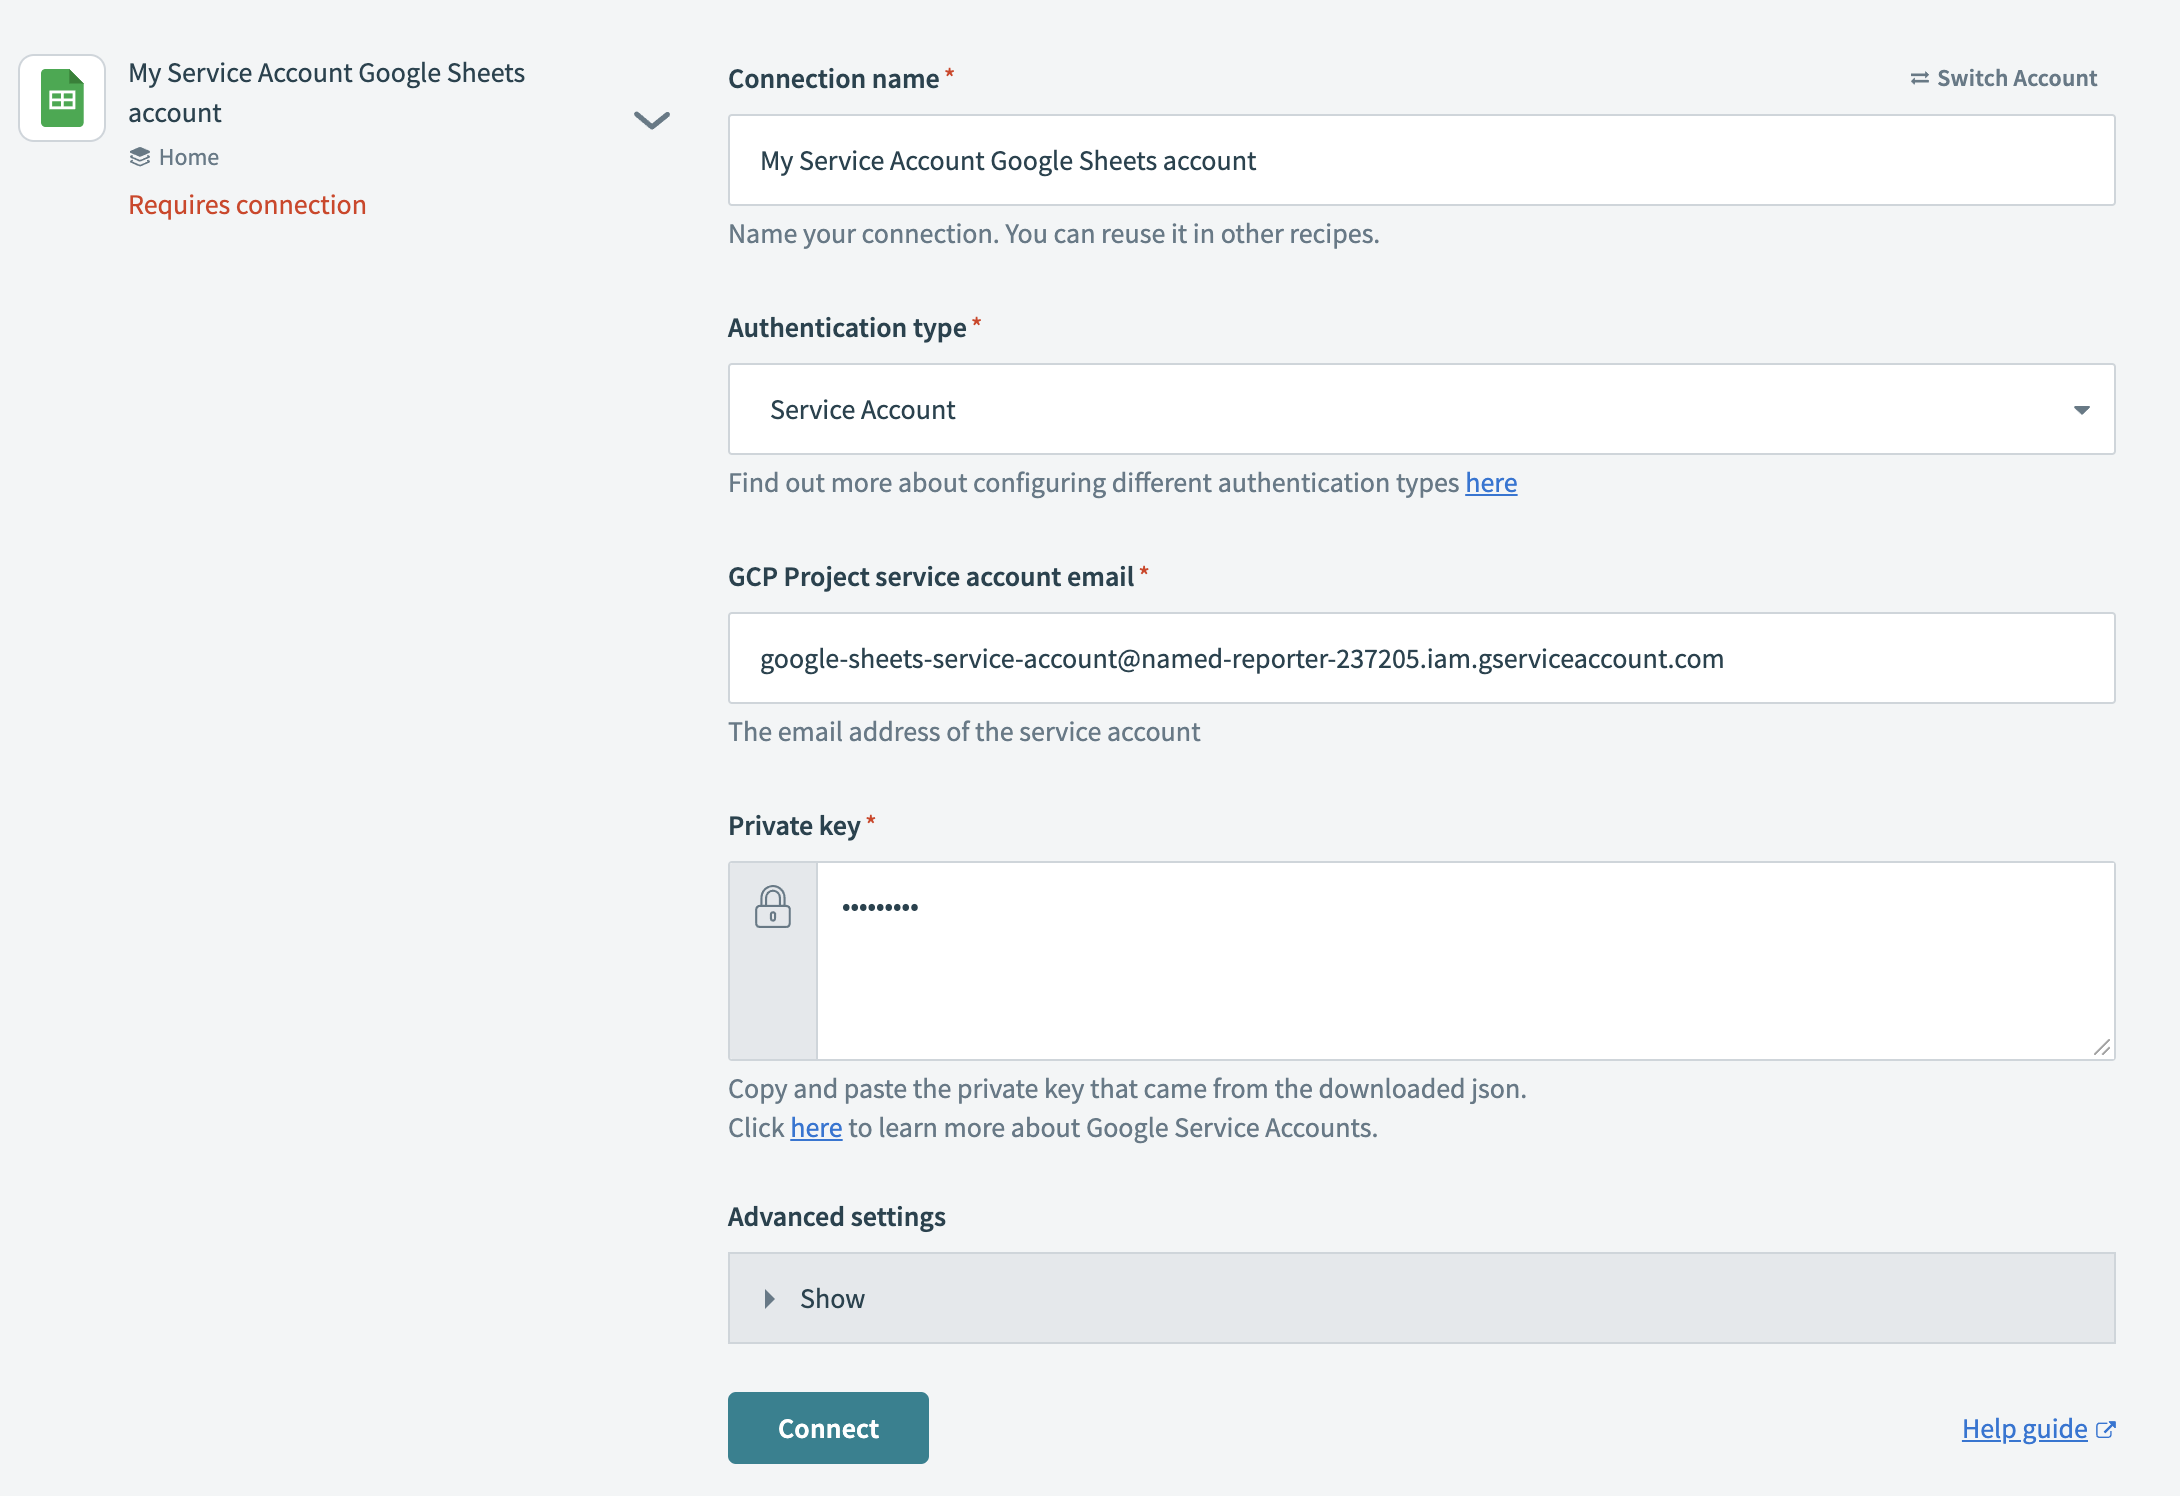Select the Home breadcrumb label

(189, 156)
